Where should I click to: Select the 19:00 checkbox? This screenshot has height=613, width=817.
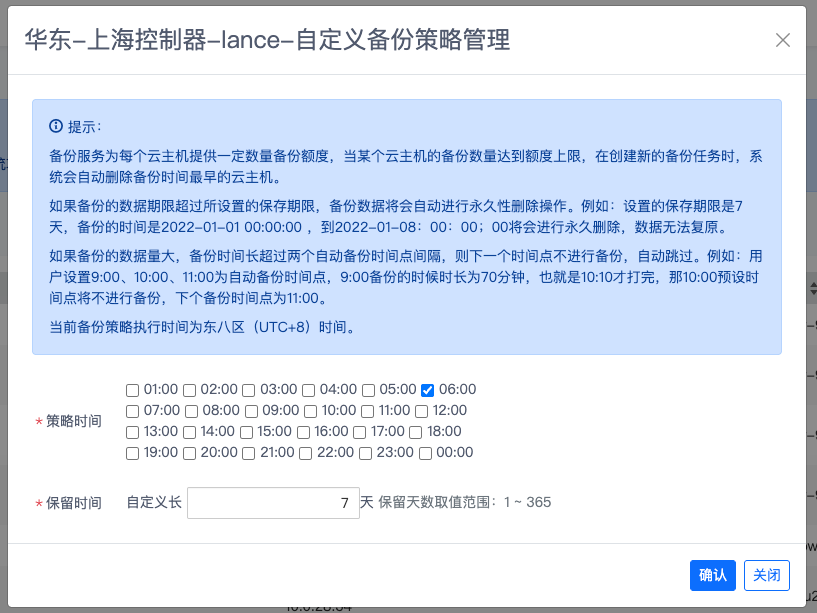tap(133, 453)
